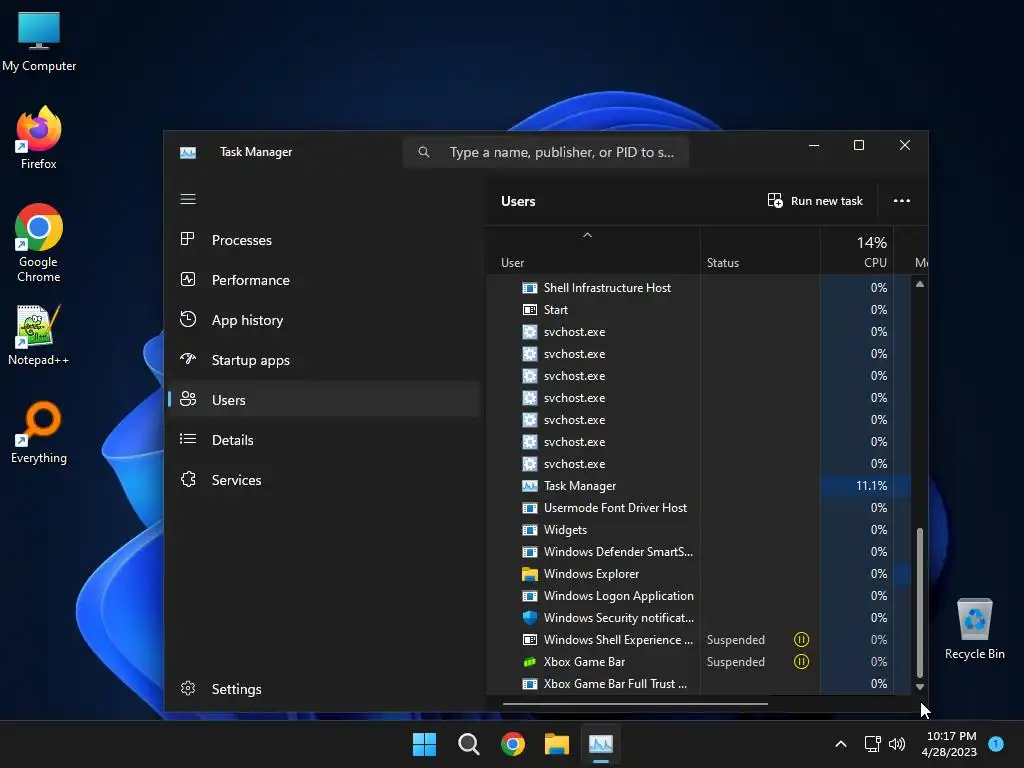Click the scroll up arrow of the process list
The width and height of the screenshot is (1024, 768).
920,284
